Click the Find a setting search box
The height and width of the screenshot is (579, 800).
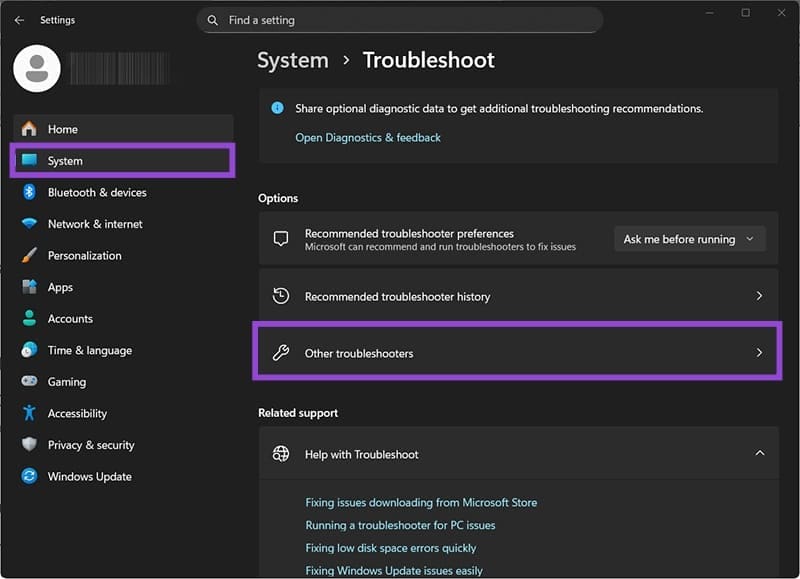point(400,19)
